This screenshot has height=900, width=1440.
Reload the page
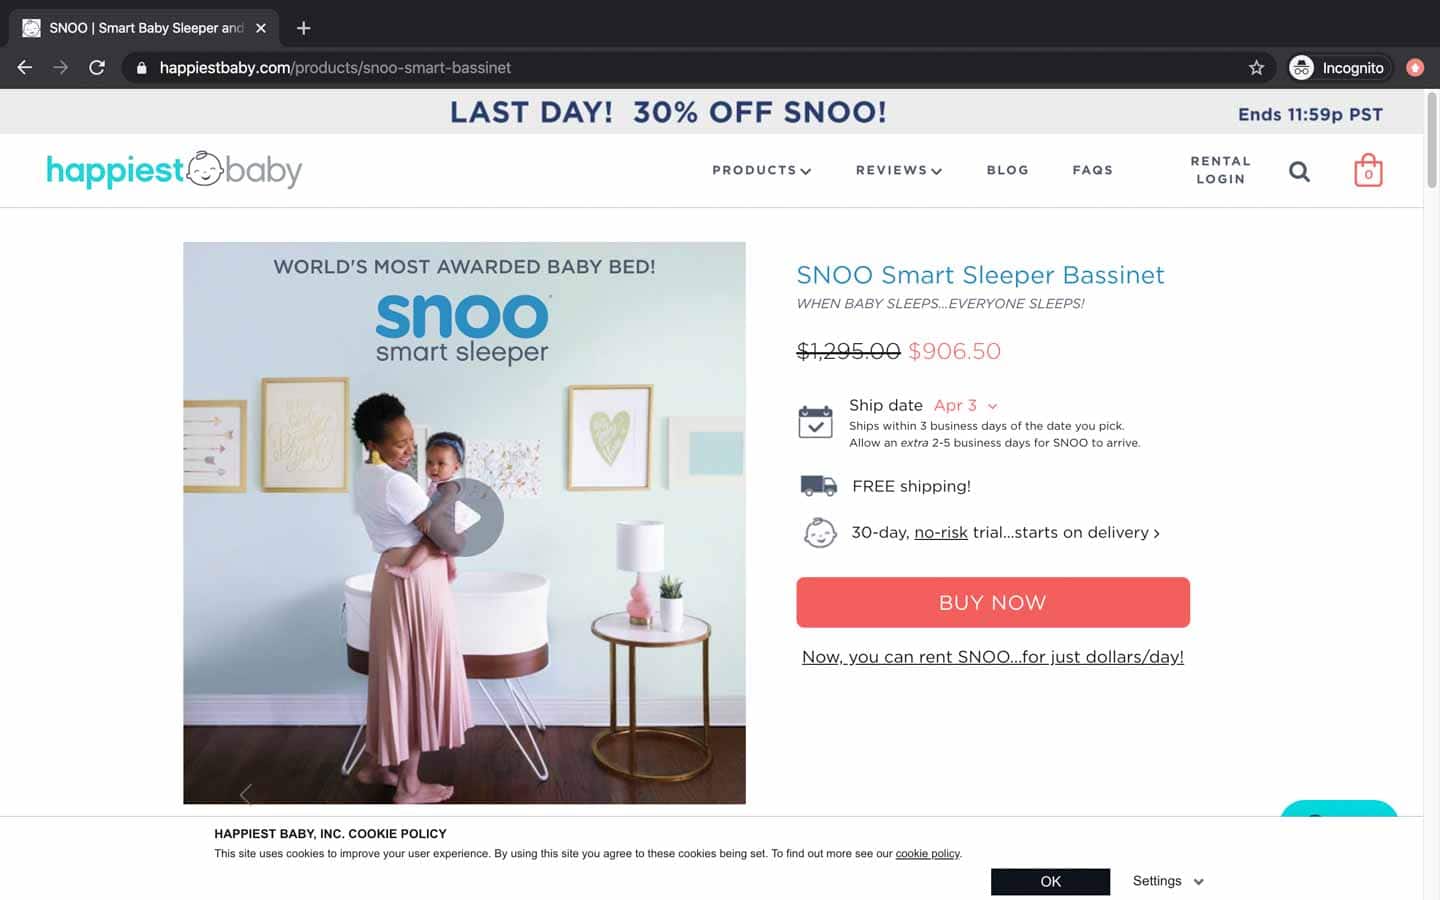97,68
